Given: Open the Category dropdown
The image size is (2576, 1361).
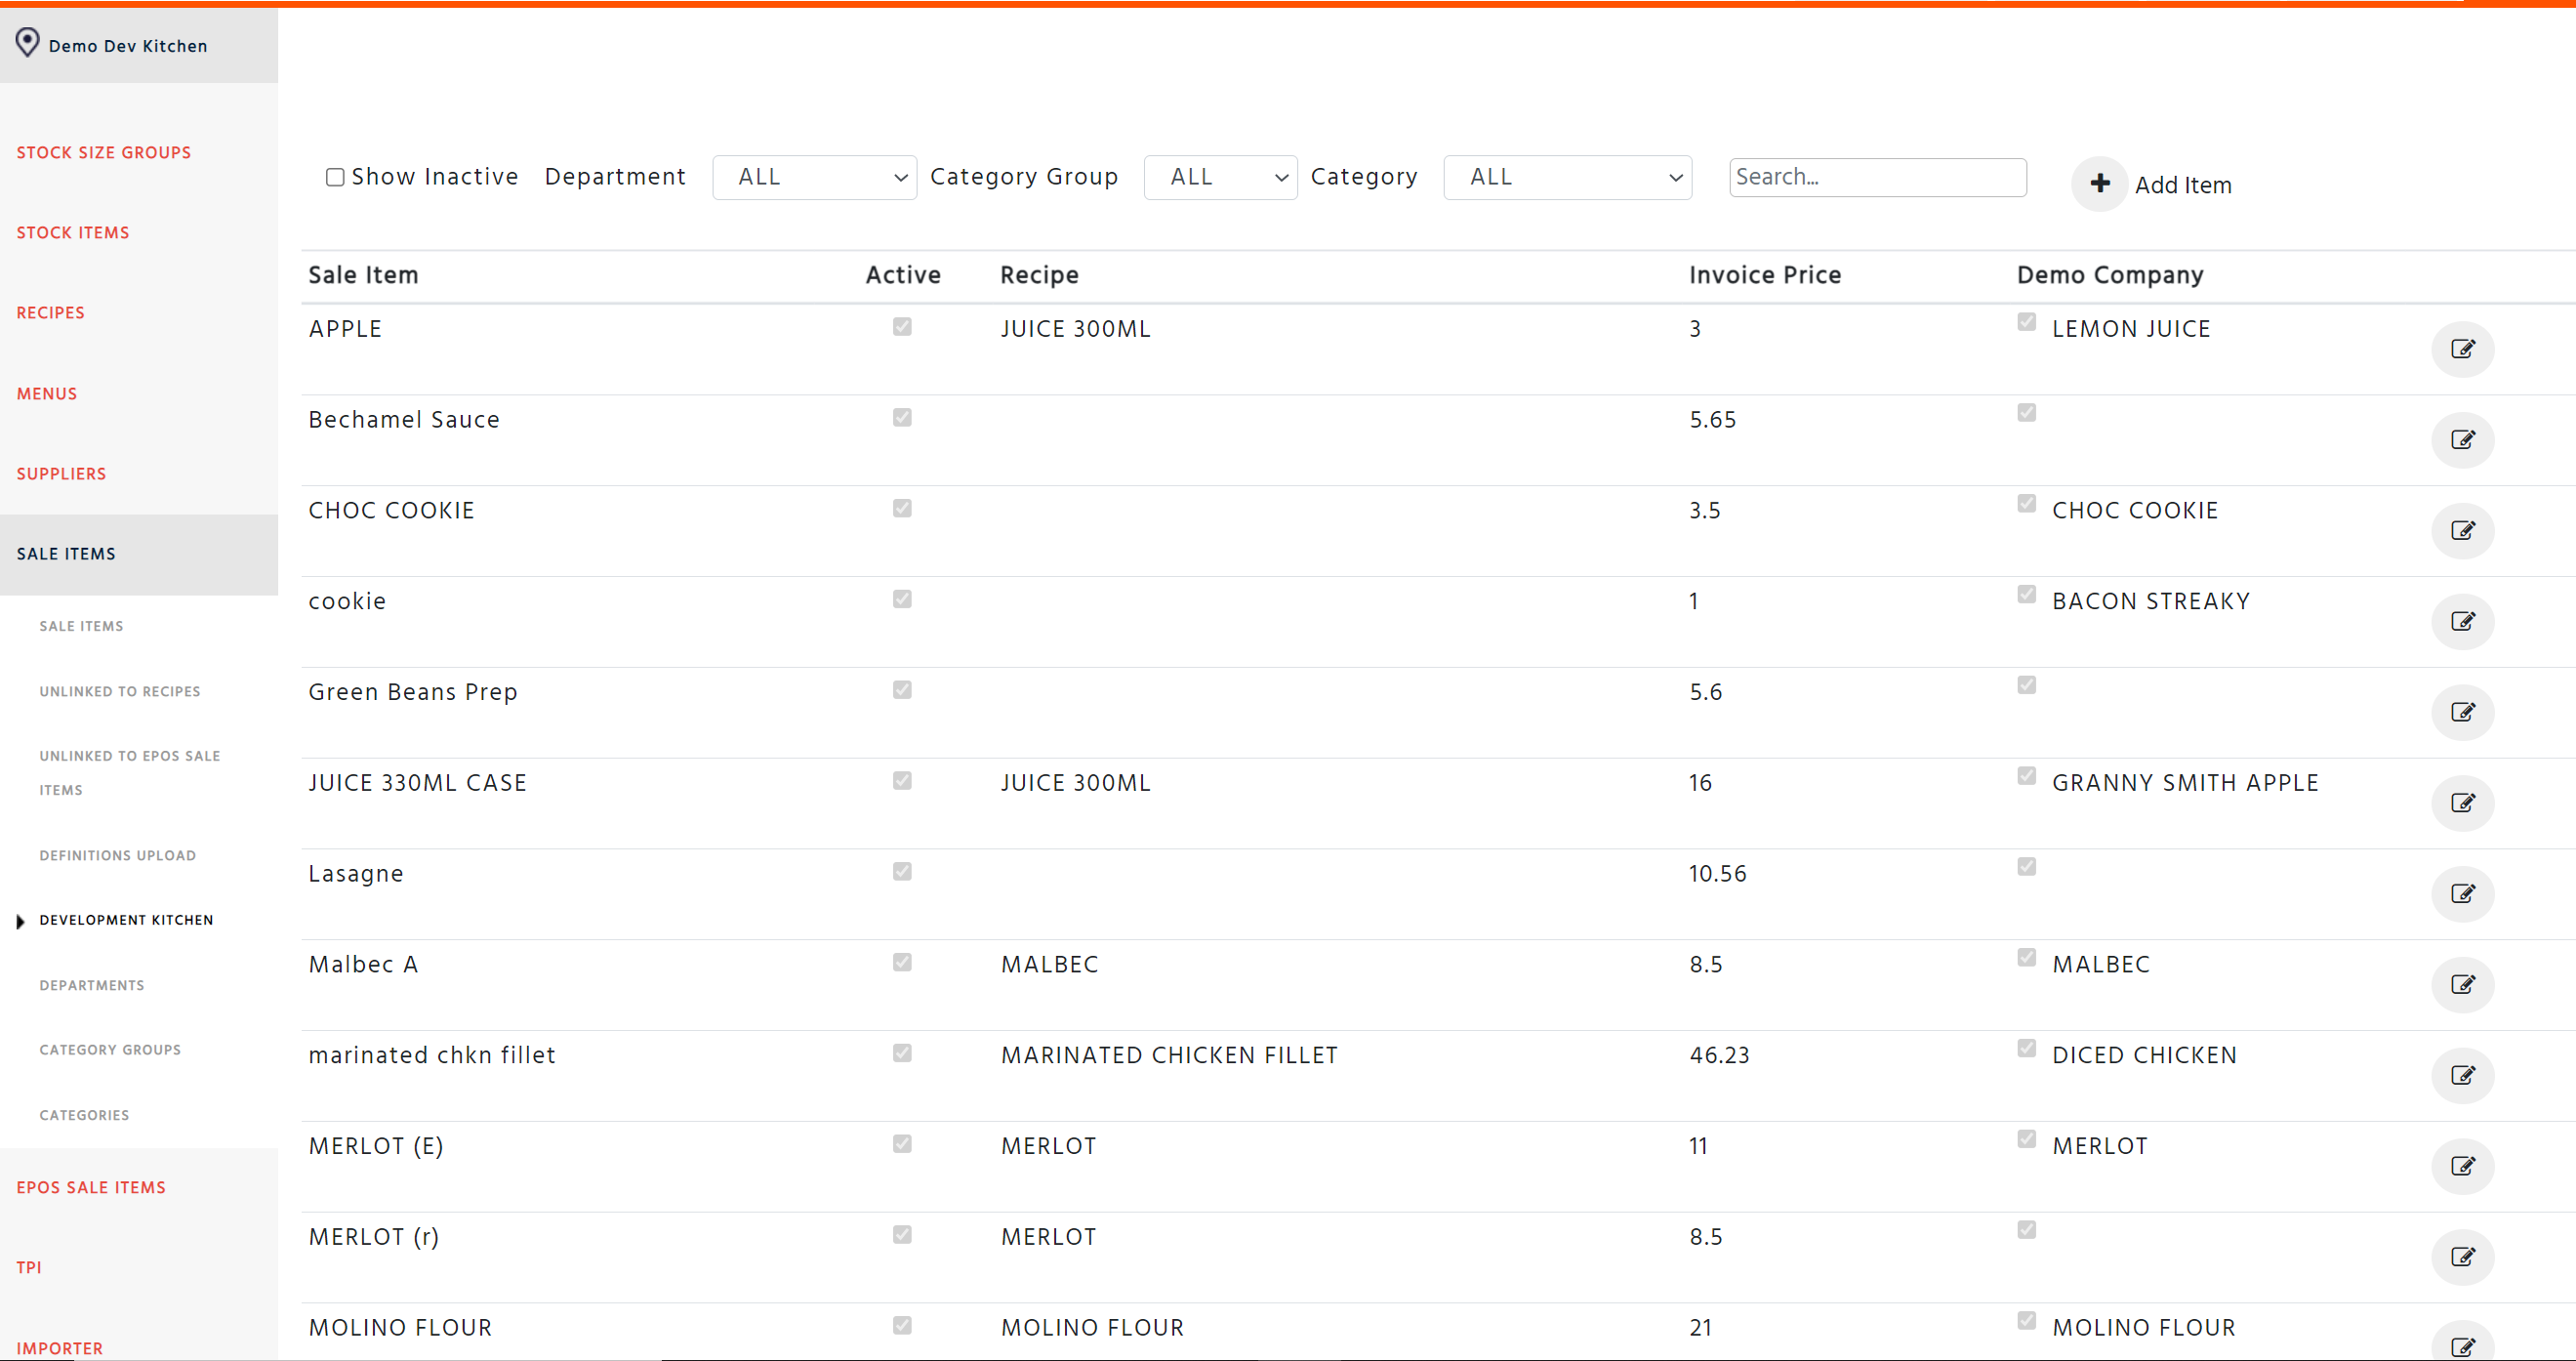Looking at the screenshot, I should pyautogui.click(x=1567, y=177).
